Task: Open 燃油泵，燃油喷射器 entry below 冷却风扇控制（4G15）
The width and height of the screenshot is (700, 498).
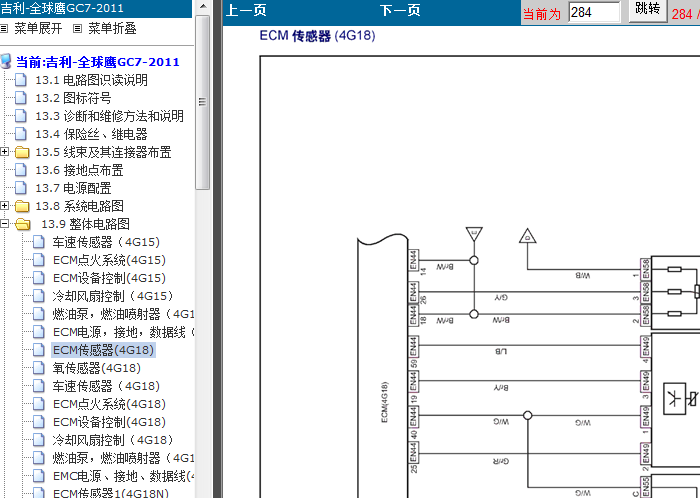Action: pos(123,314)
